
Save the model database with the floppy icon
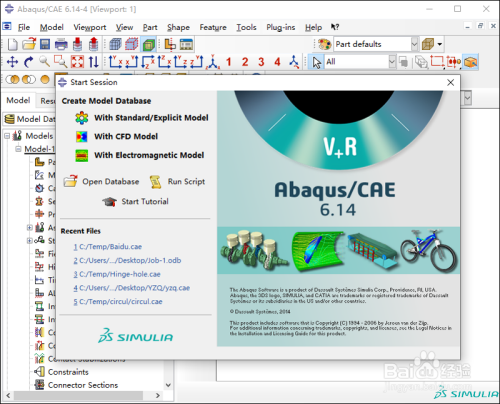[45, 44]
